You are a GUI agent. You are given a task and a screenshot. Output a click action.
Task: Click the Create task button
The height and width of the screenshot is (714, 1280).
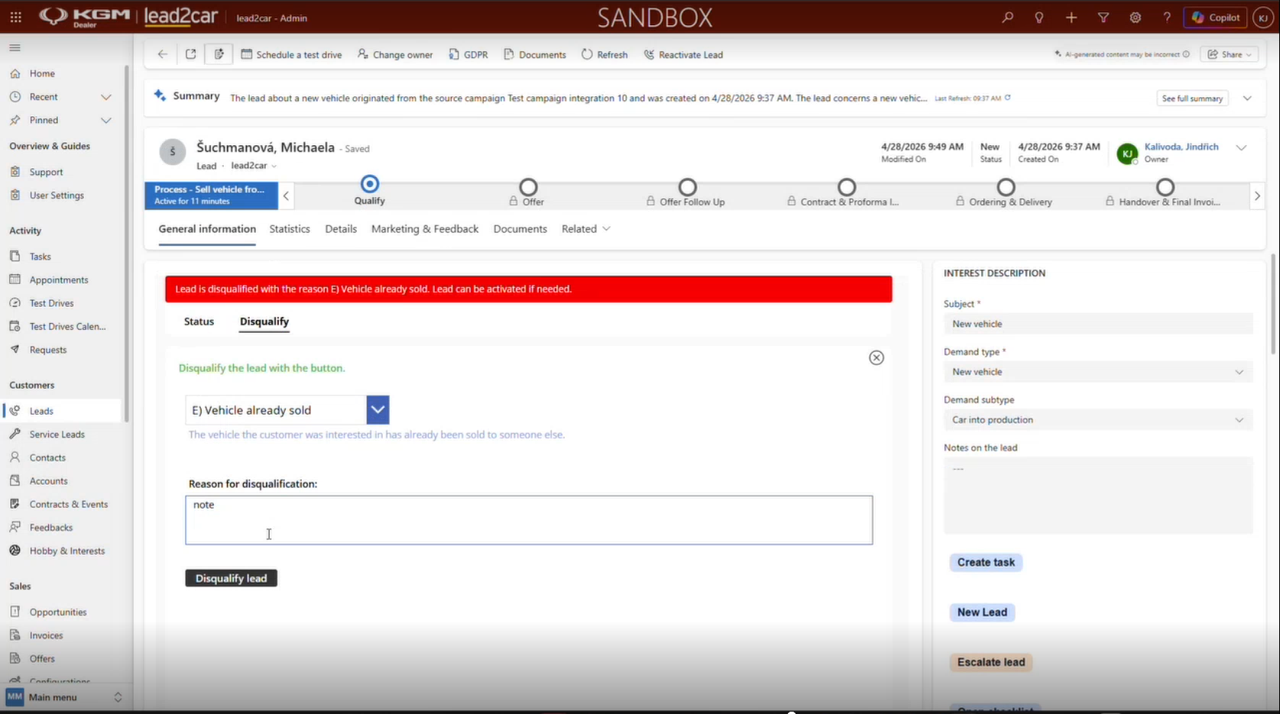pyautogui.click(x=986, y=562)
